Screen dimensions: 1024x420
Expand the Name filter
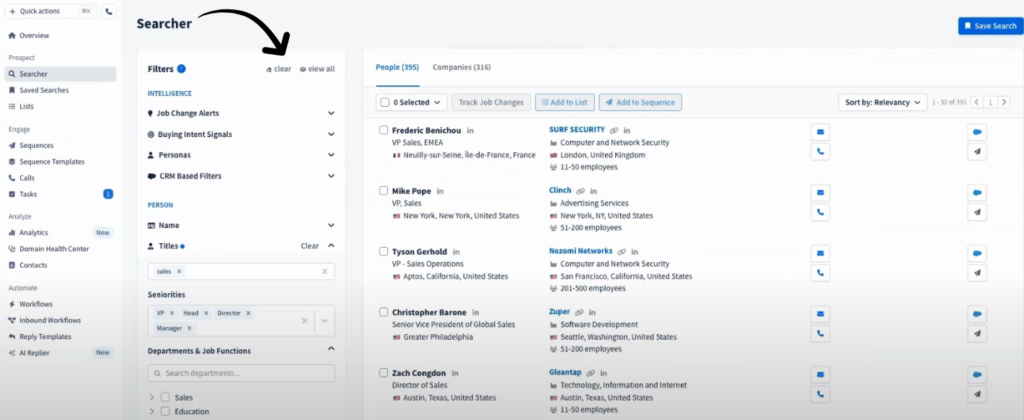[x=331, y=225]
